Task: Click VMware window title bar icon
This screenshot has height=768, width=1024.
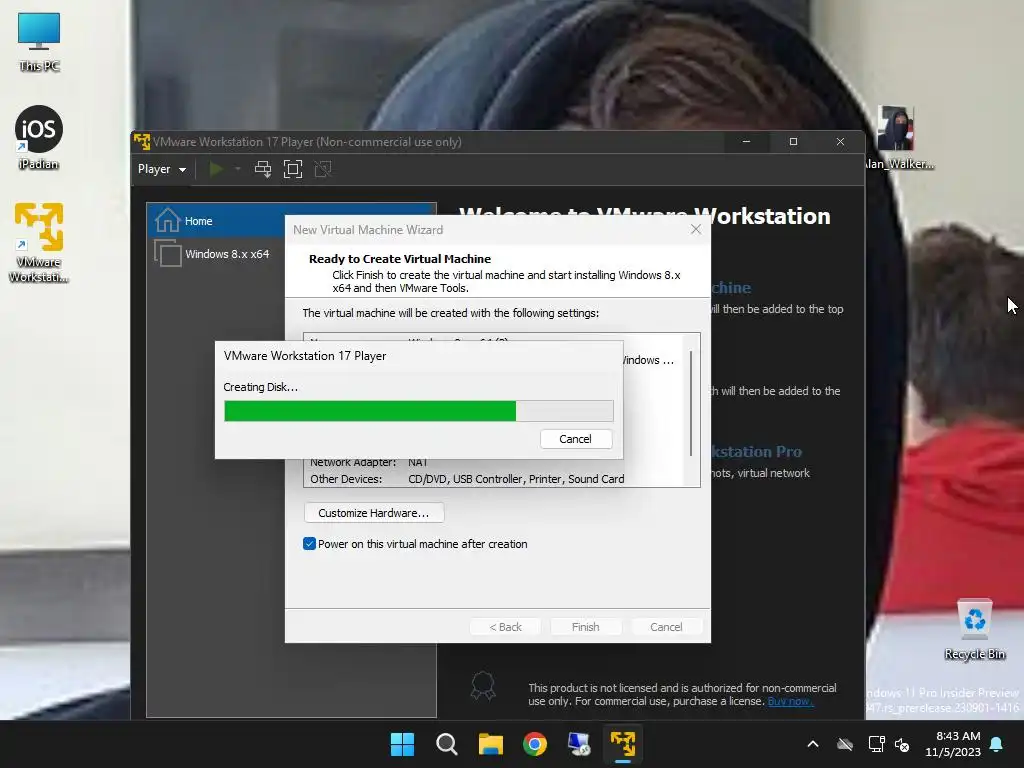Action: pos(142,141)
